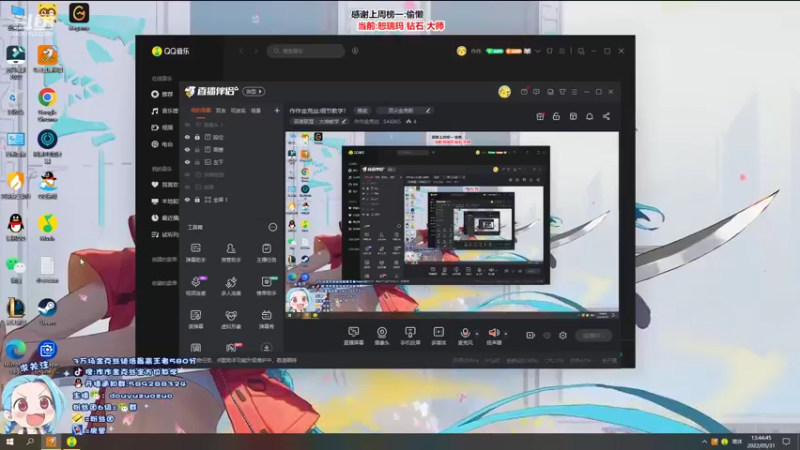Add a screen capture source from the bottom bar
The height and width of the screenshot is (450, 800).
coord(354,336)
